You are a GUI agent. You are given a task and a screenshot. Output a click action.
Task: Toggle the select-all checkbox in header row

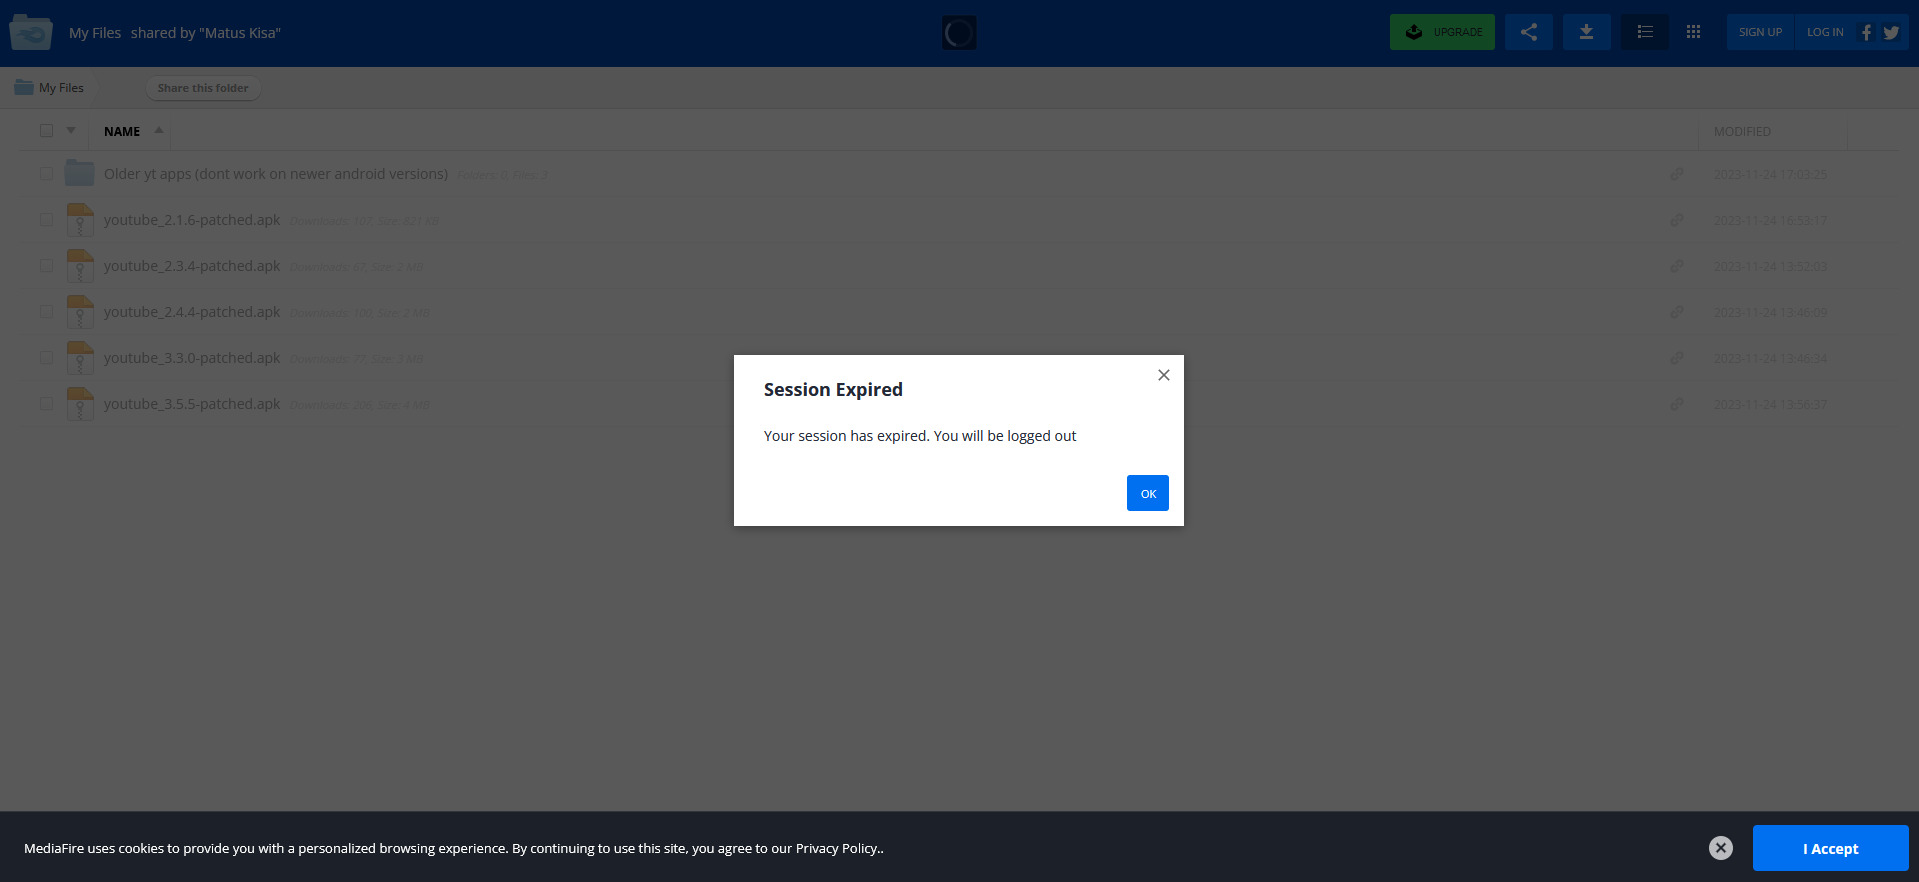tap(46, 130)
